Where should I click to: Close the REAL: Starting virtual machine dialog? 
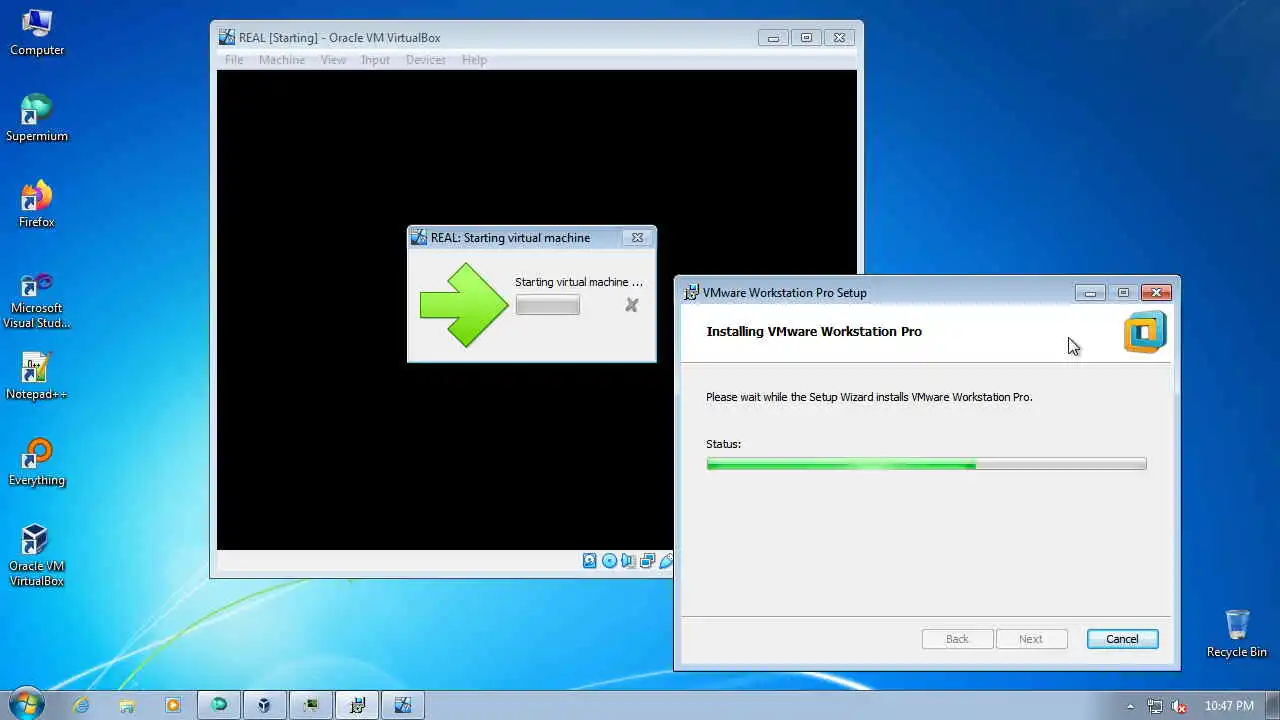(637, 238)
